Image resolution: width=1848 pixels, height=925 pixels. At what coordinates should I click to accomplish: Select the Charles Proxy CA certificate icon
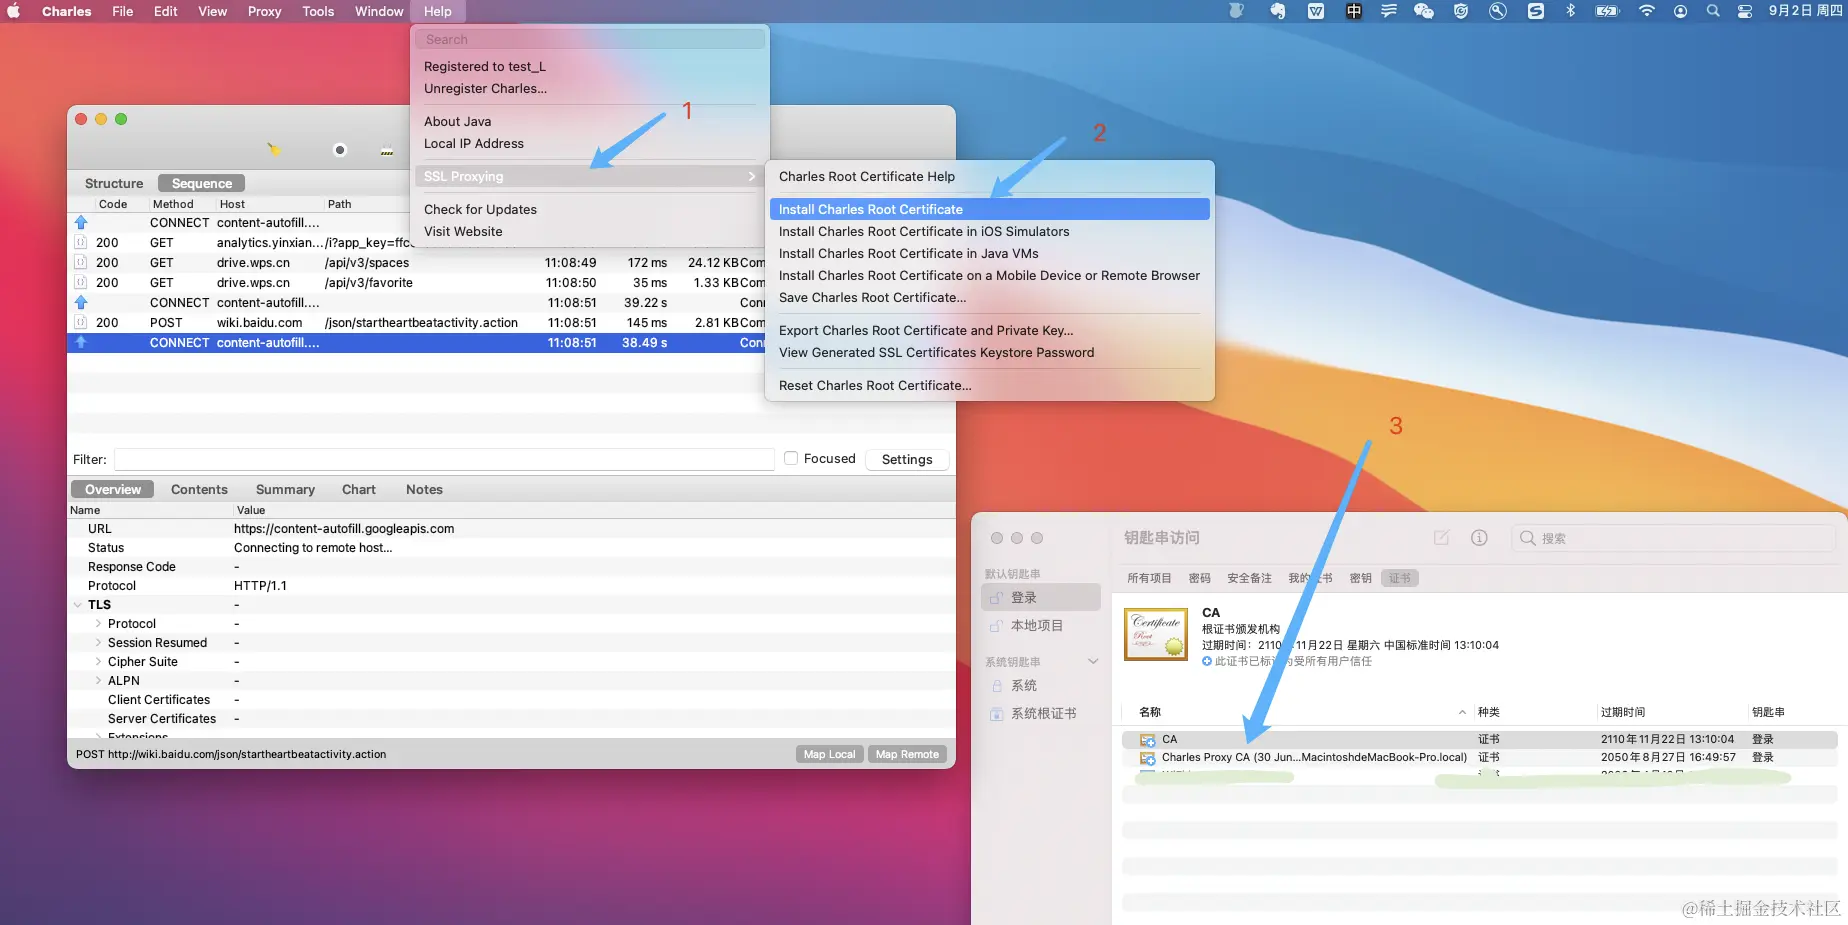(x=1147, y=758)
